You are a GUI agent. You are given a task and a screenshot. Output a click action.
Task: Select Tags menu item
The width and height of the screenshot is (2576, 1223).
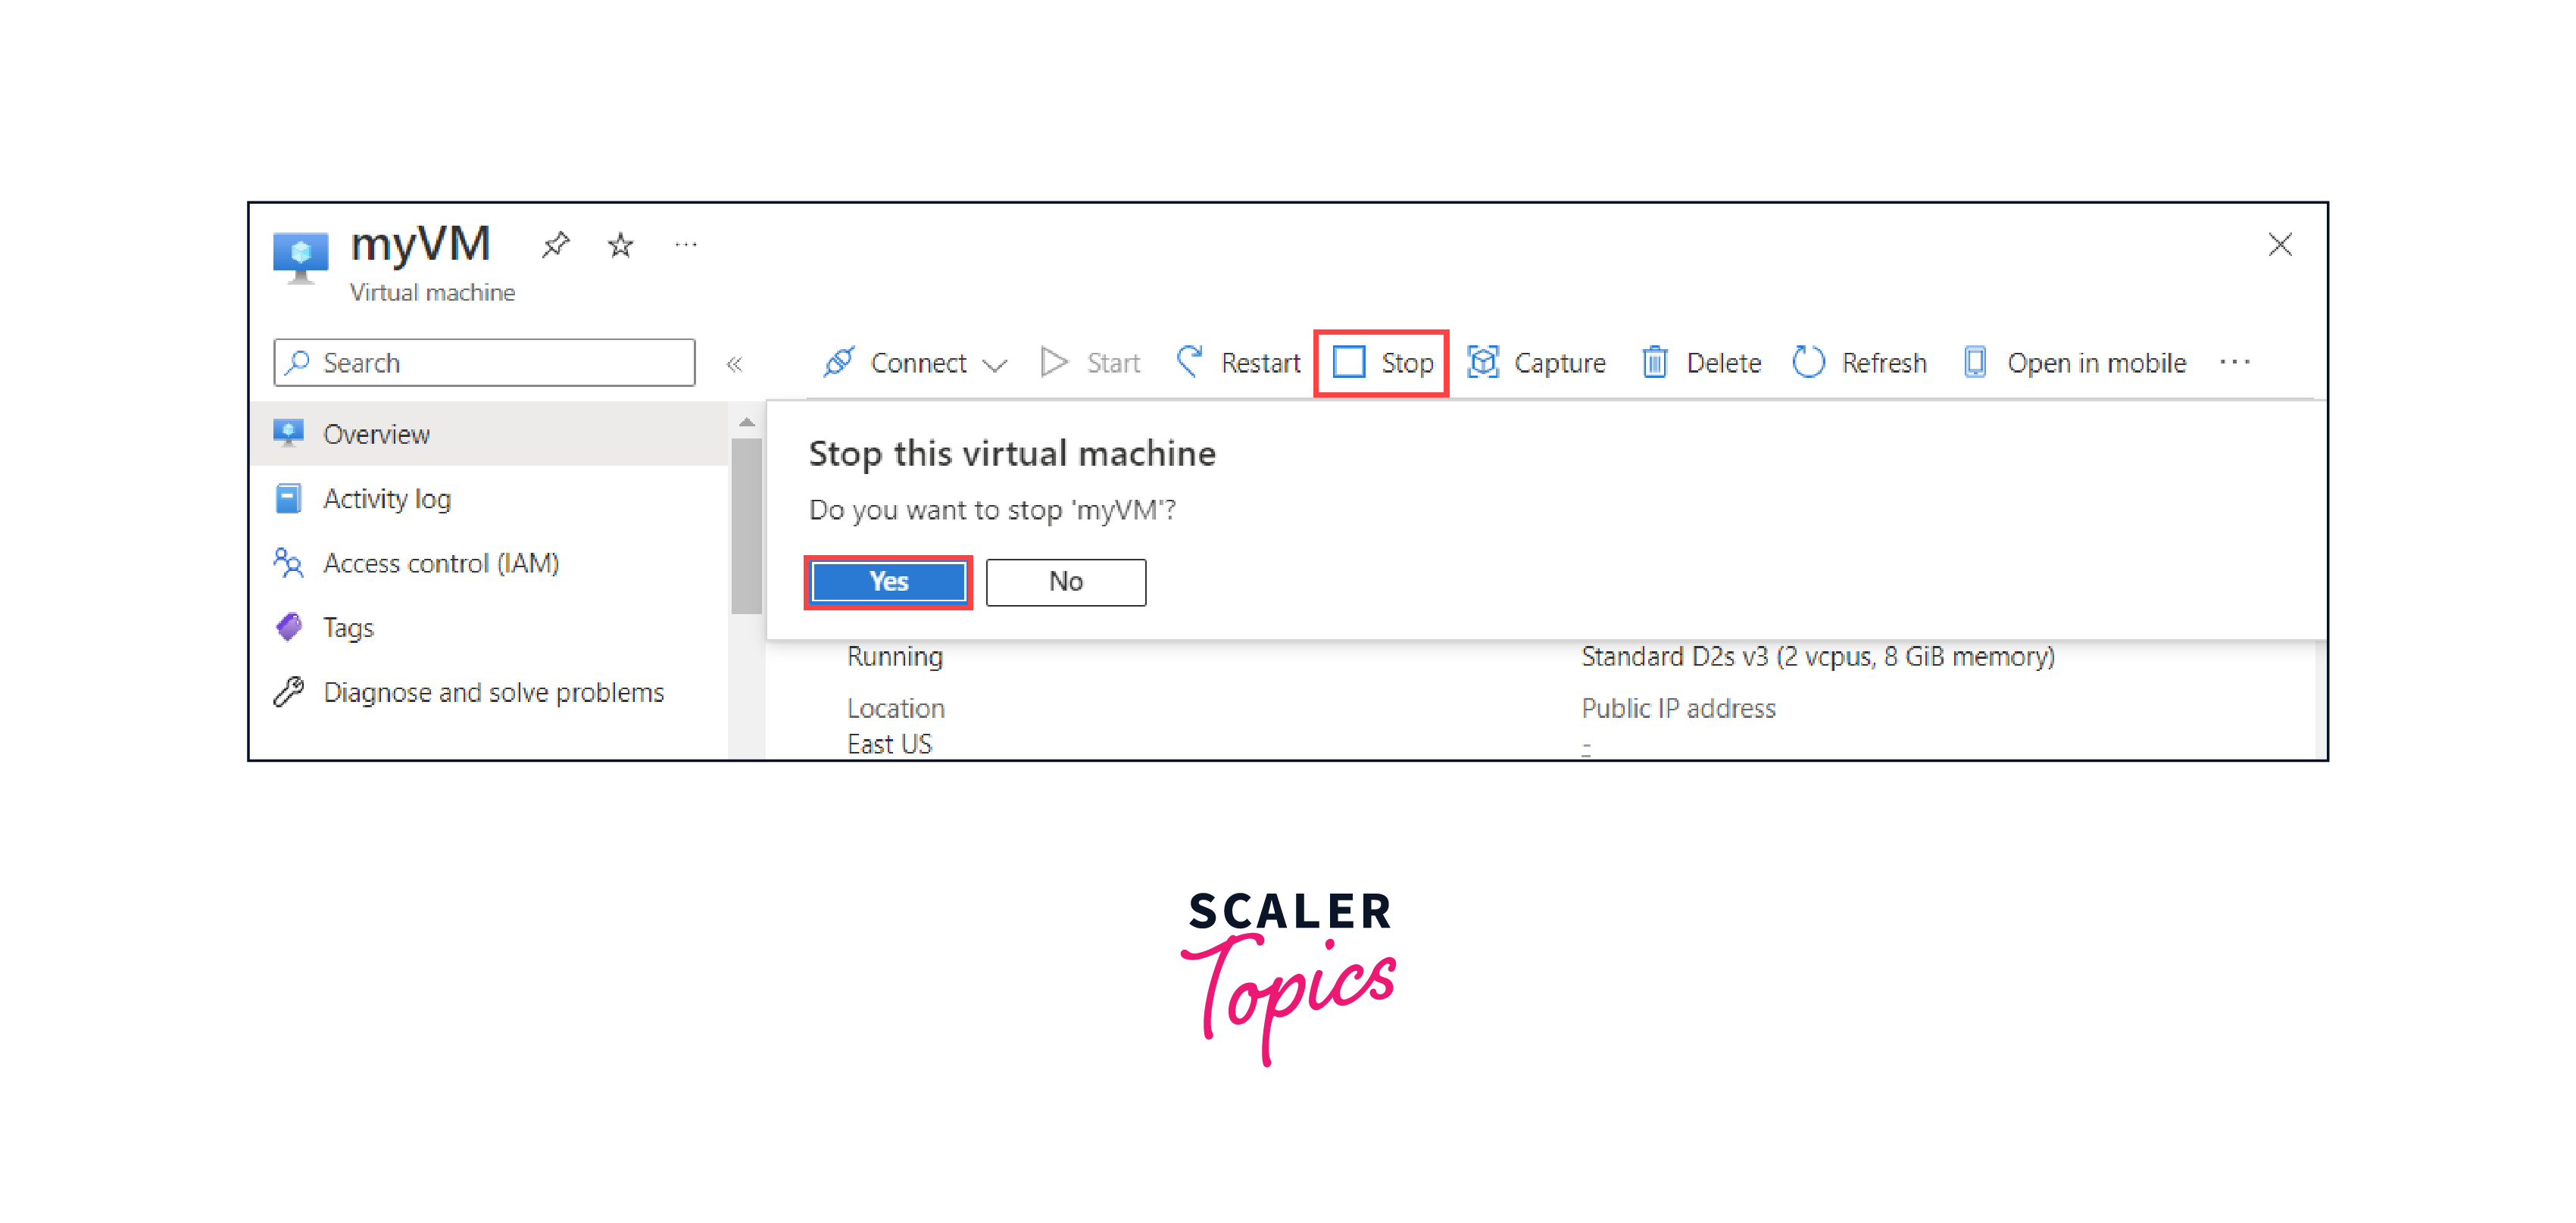tap(343, 627)
